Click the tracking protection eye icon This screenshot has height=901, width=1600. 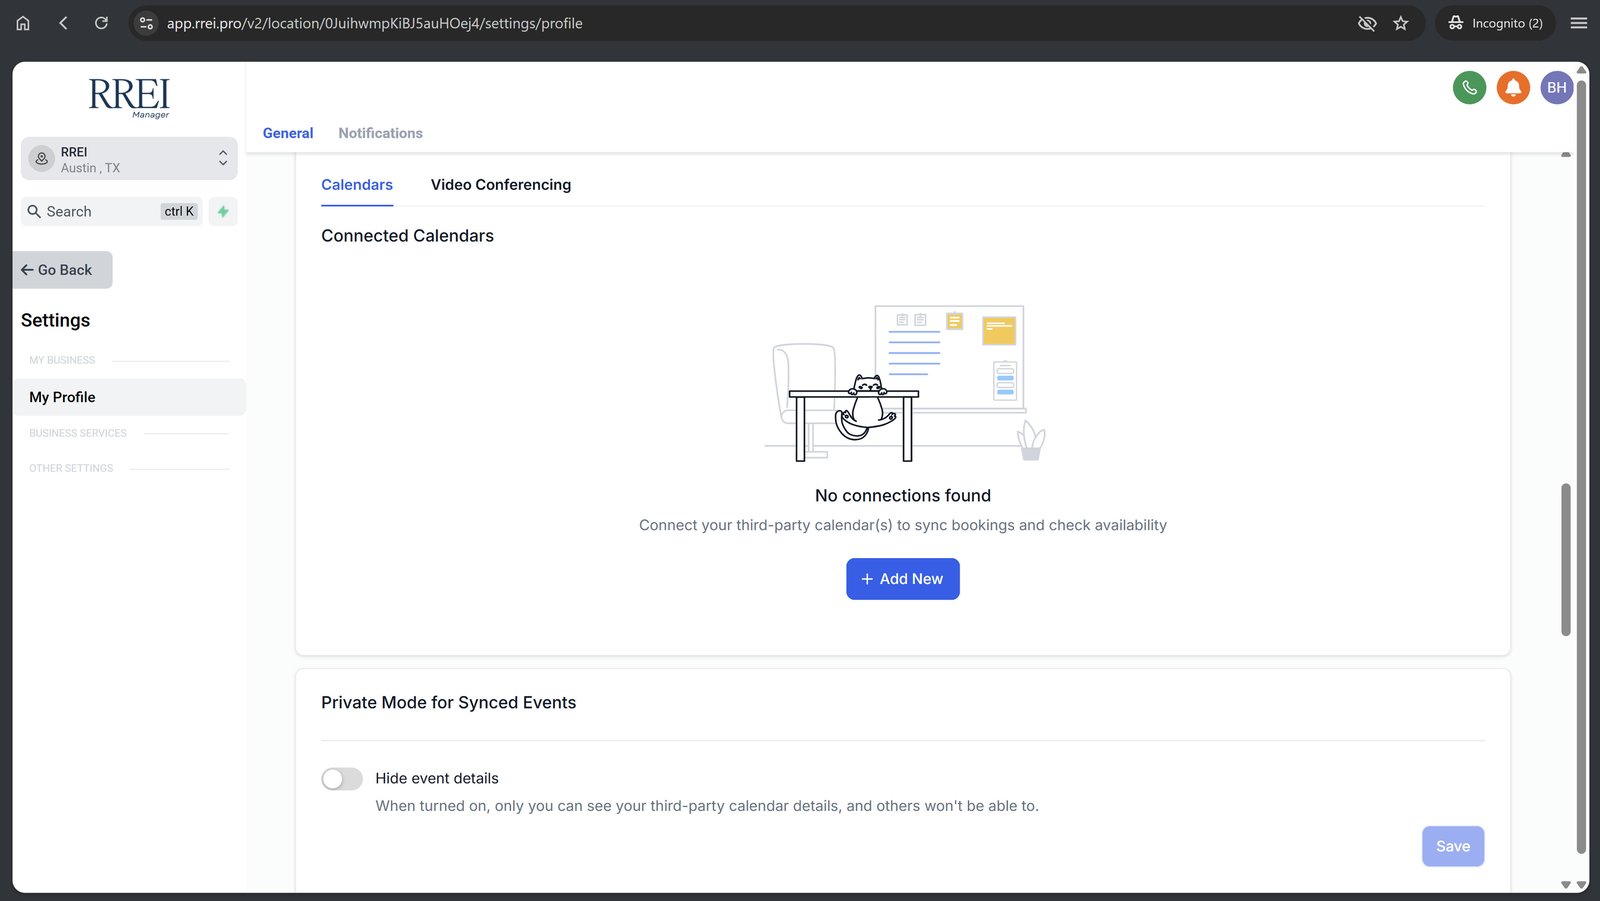(1367, 23)
